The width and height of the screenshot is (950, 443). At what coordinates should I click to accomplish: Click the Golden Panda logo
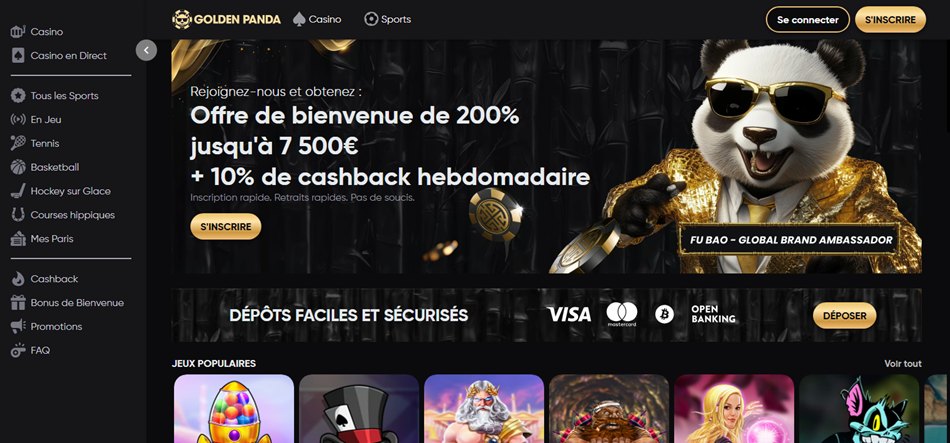click(226, 19)
